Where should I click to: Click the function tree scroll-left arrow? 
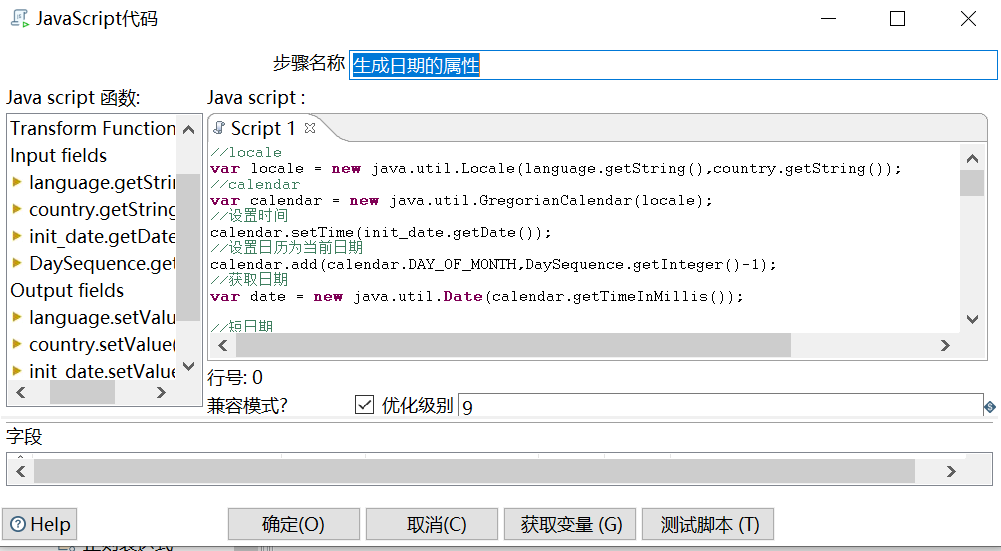[20, 392]
